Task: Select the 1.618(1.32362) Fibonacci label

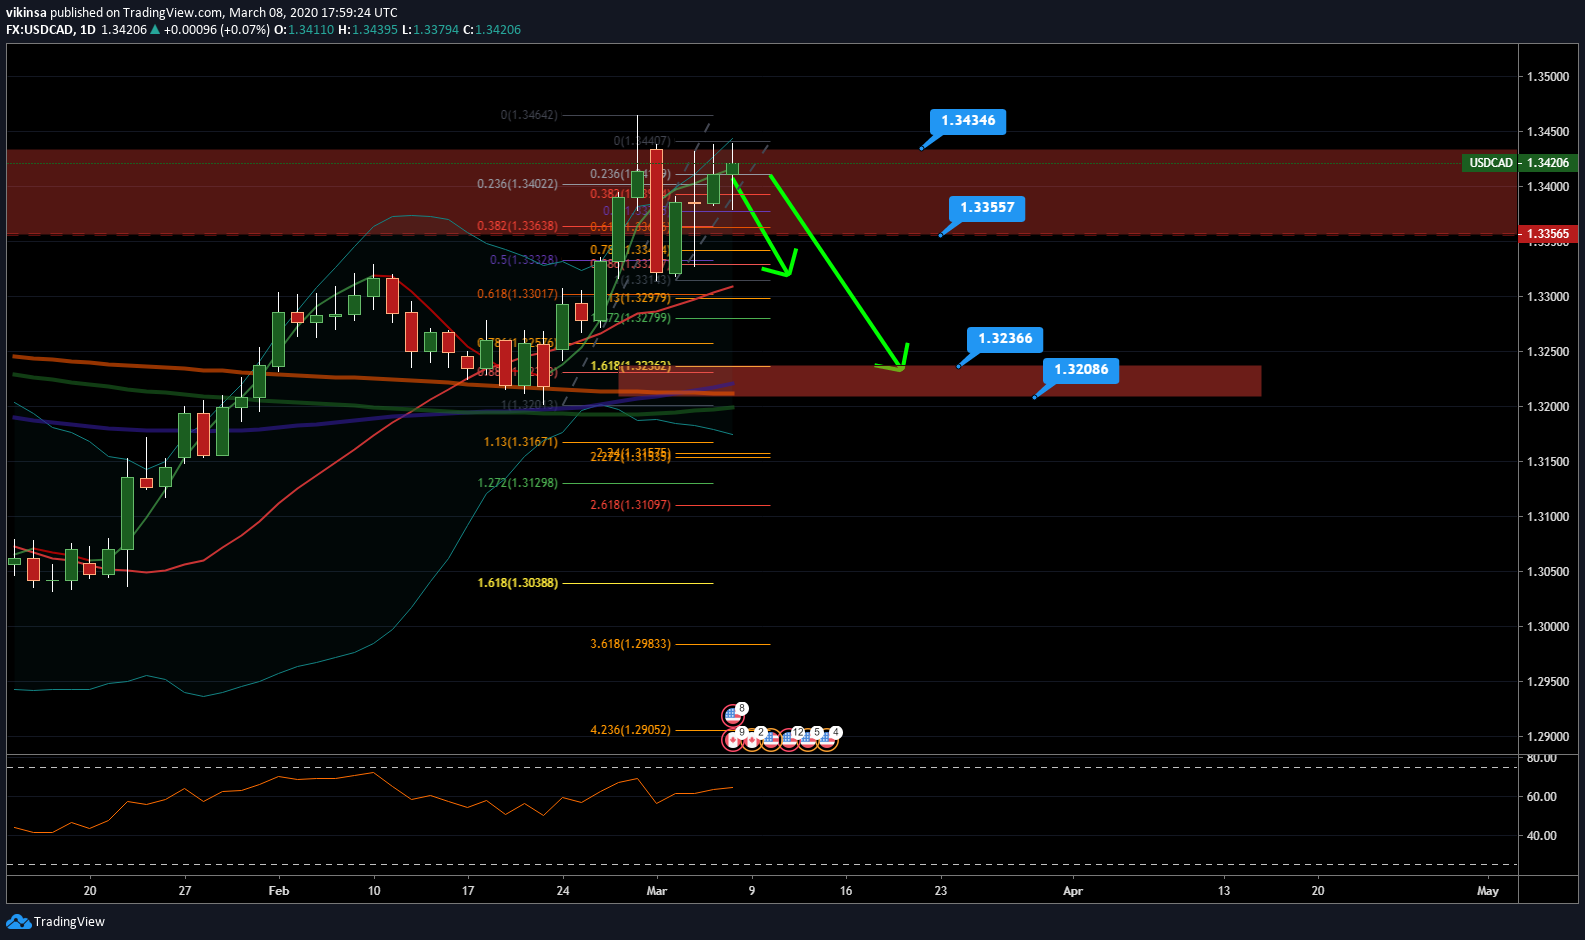Action: [630, 366]
